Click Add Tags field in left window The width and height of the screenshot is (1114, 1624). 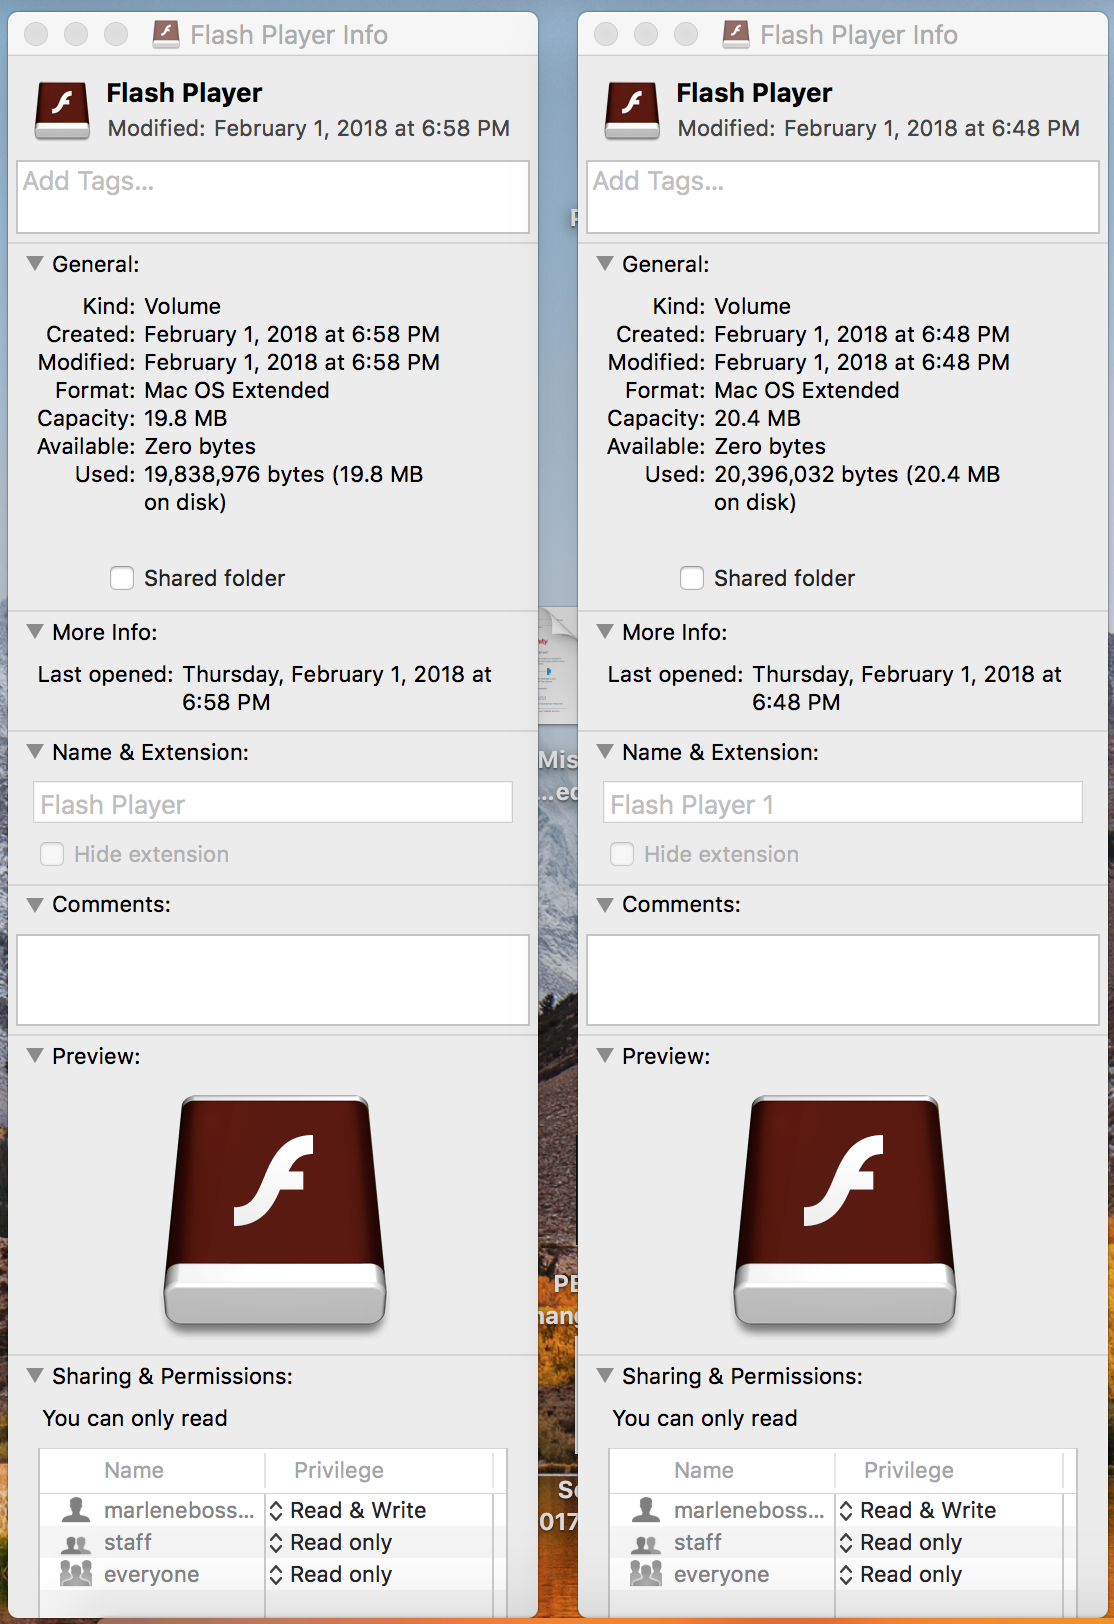[x=273, y=197]
